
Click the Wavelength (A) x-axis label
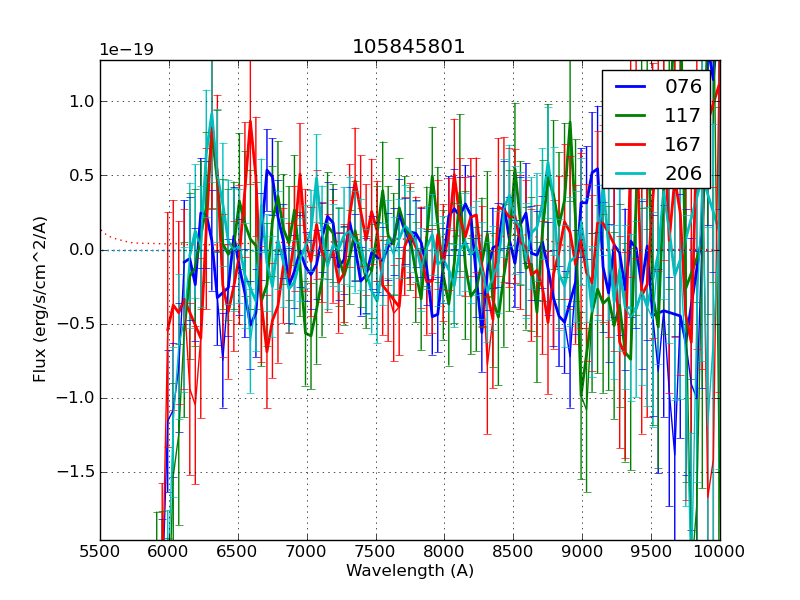[410, 571]
